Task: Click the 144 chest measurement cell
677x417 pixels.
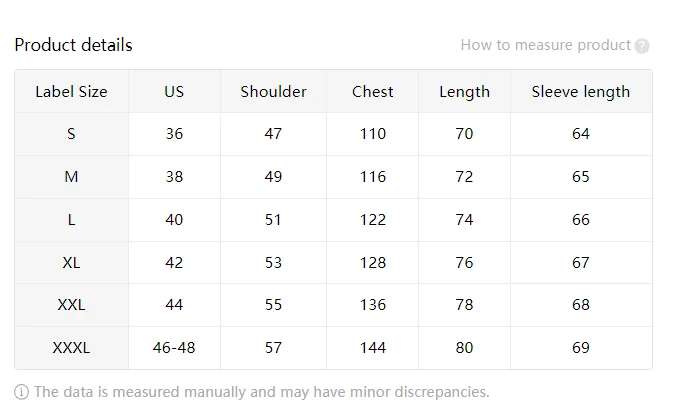Action: pyautogui.click(x=372, y=348)
